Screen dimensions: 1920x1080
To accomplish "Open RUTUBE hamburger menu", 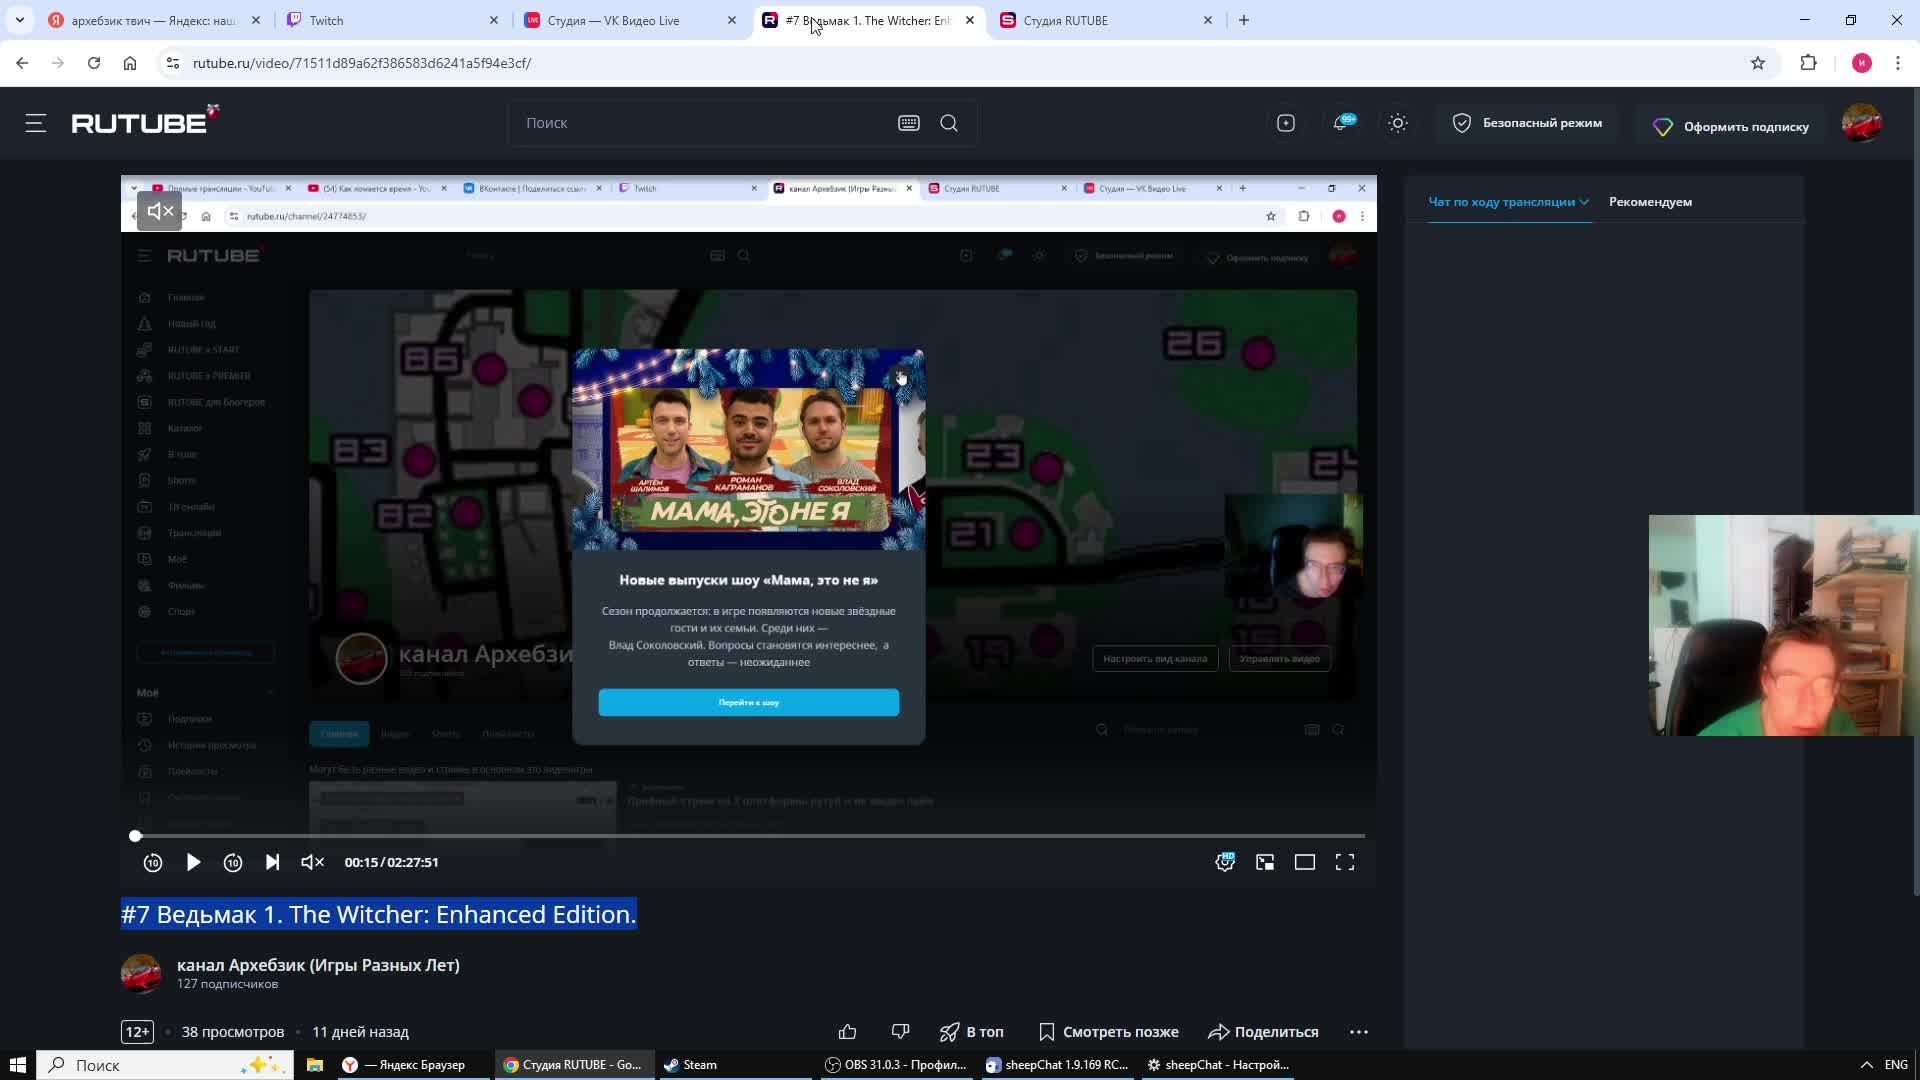I will click(36, 123).
